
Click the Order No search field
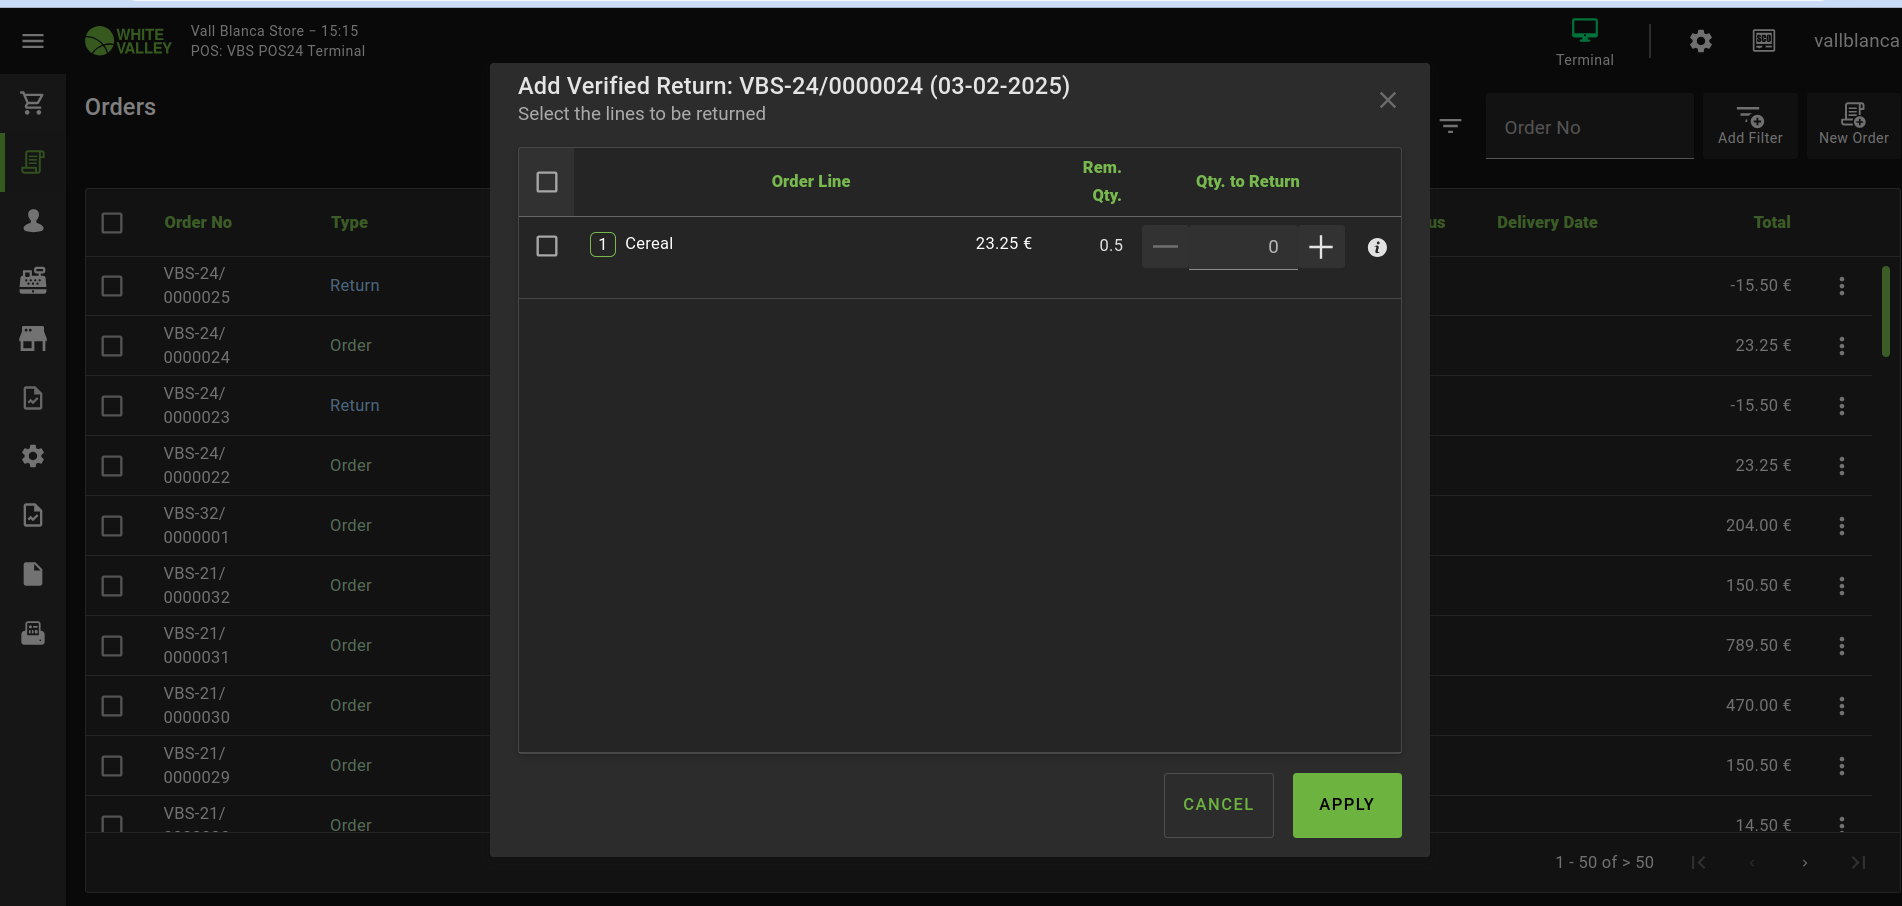[x=1589, y=127]
